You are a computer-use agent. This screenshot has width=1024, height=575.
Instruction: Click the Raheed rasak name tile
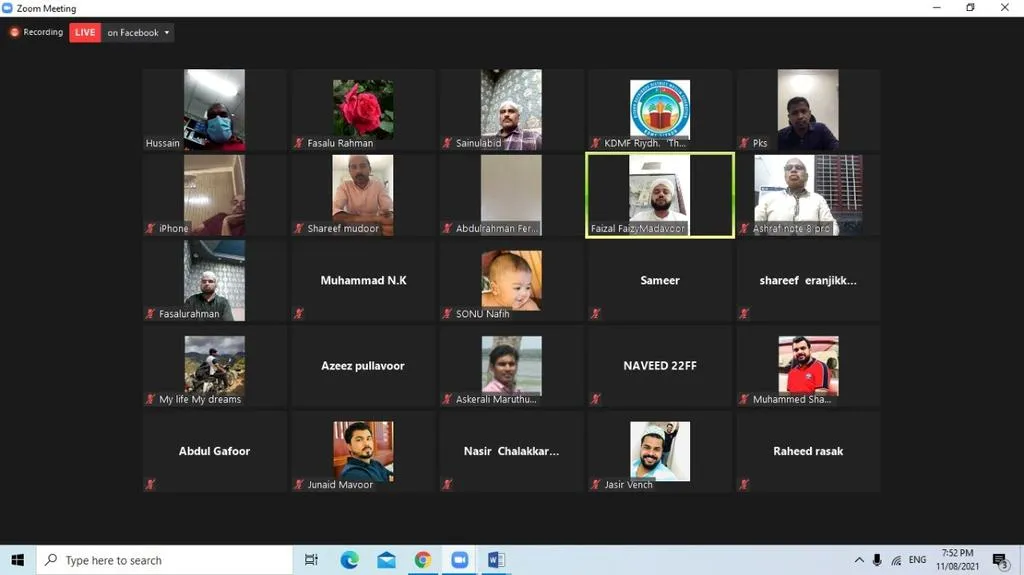(x=808, y=452)
